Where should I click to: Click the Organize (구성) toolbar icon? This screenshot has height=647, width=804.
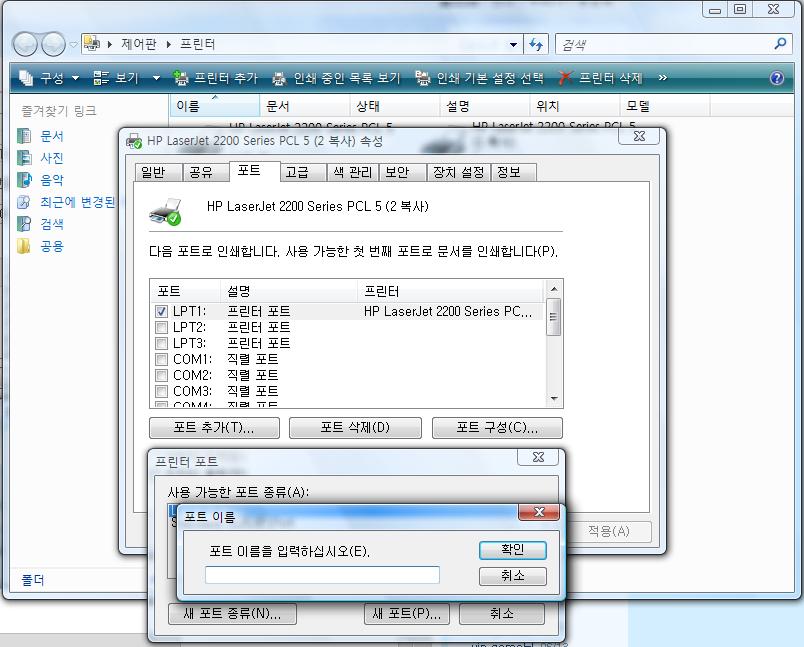pyautogui.click(x=26, y=78)
